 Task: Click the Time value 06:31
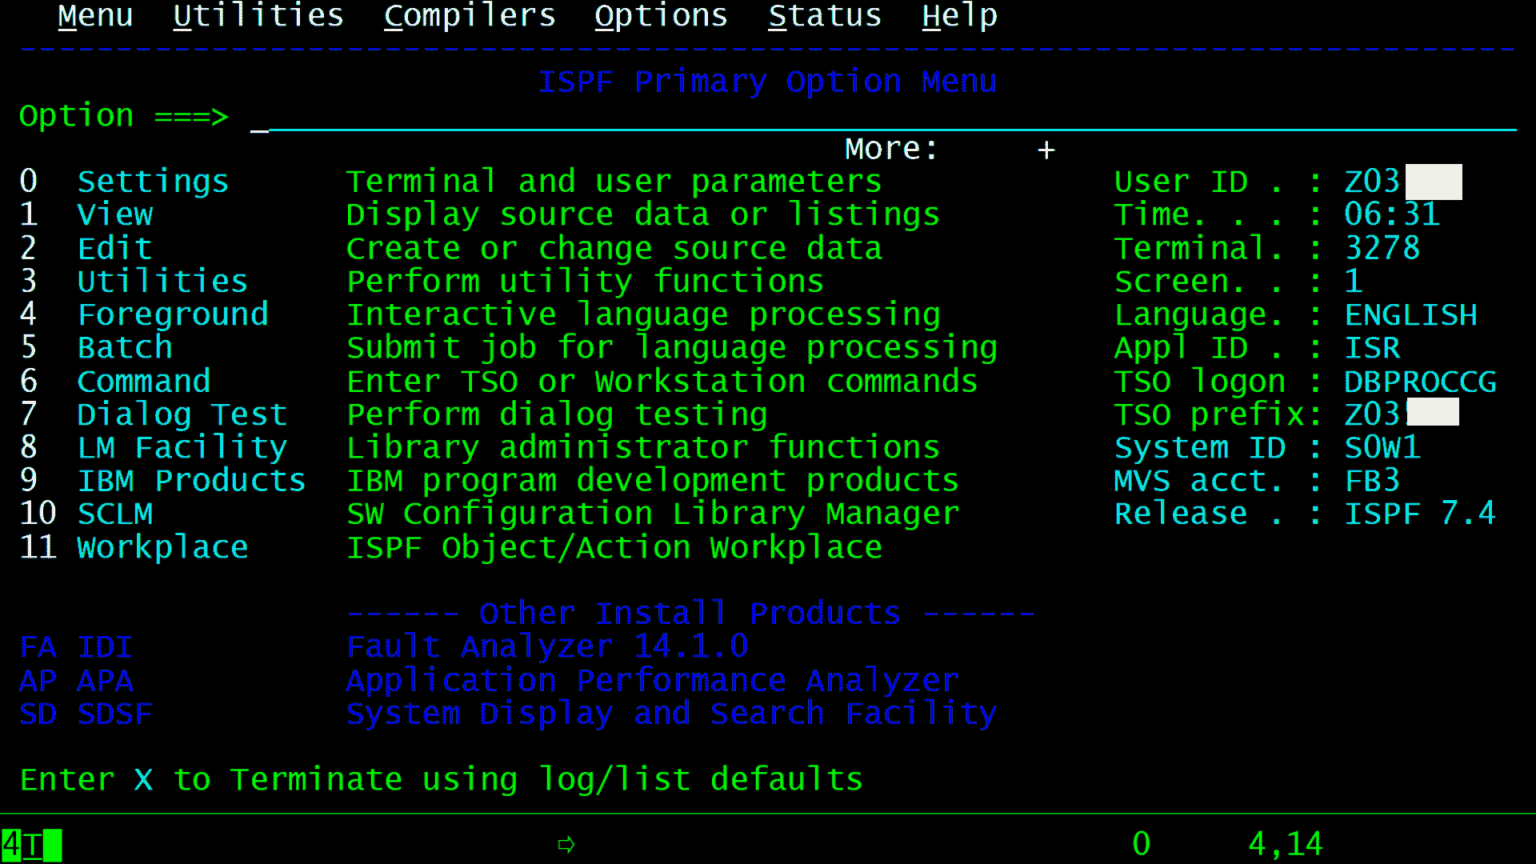click(x=1391, y=214)
